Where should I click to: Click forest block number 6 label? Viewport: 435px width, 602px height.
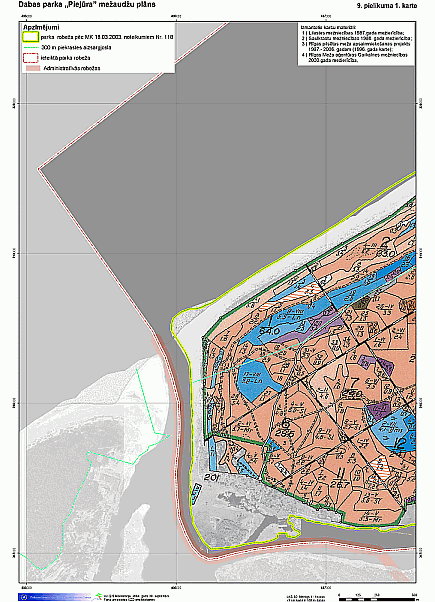click(x=286, y=424)
